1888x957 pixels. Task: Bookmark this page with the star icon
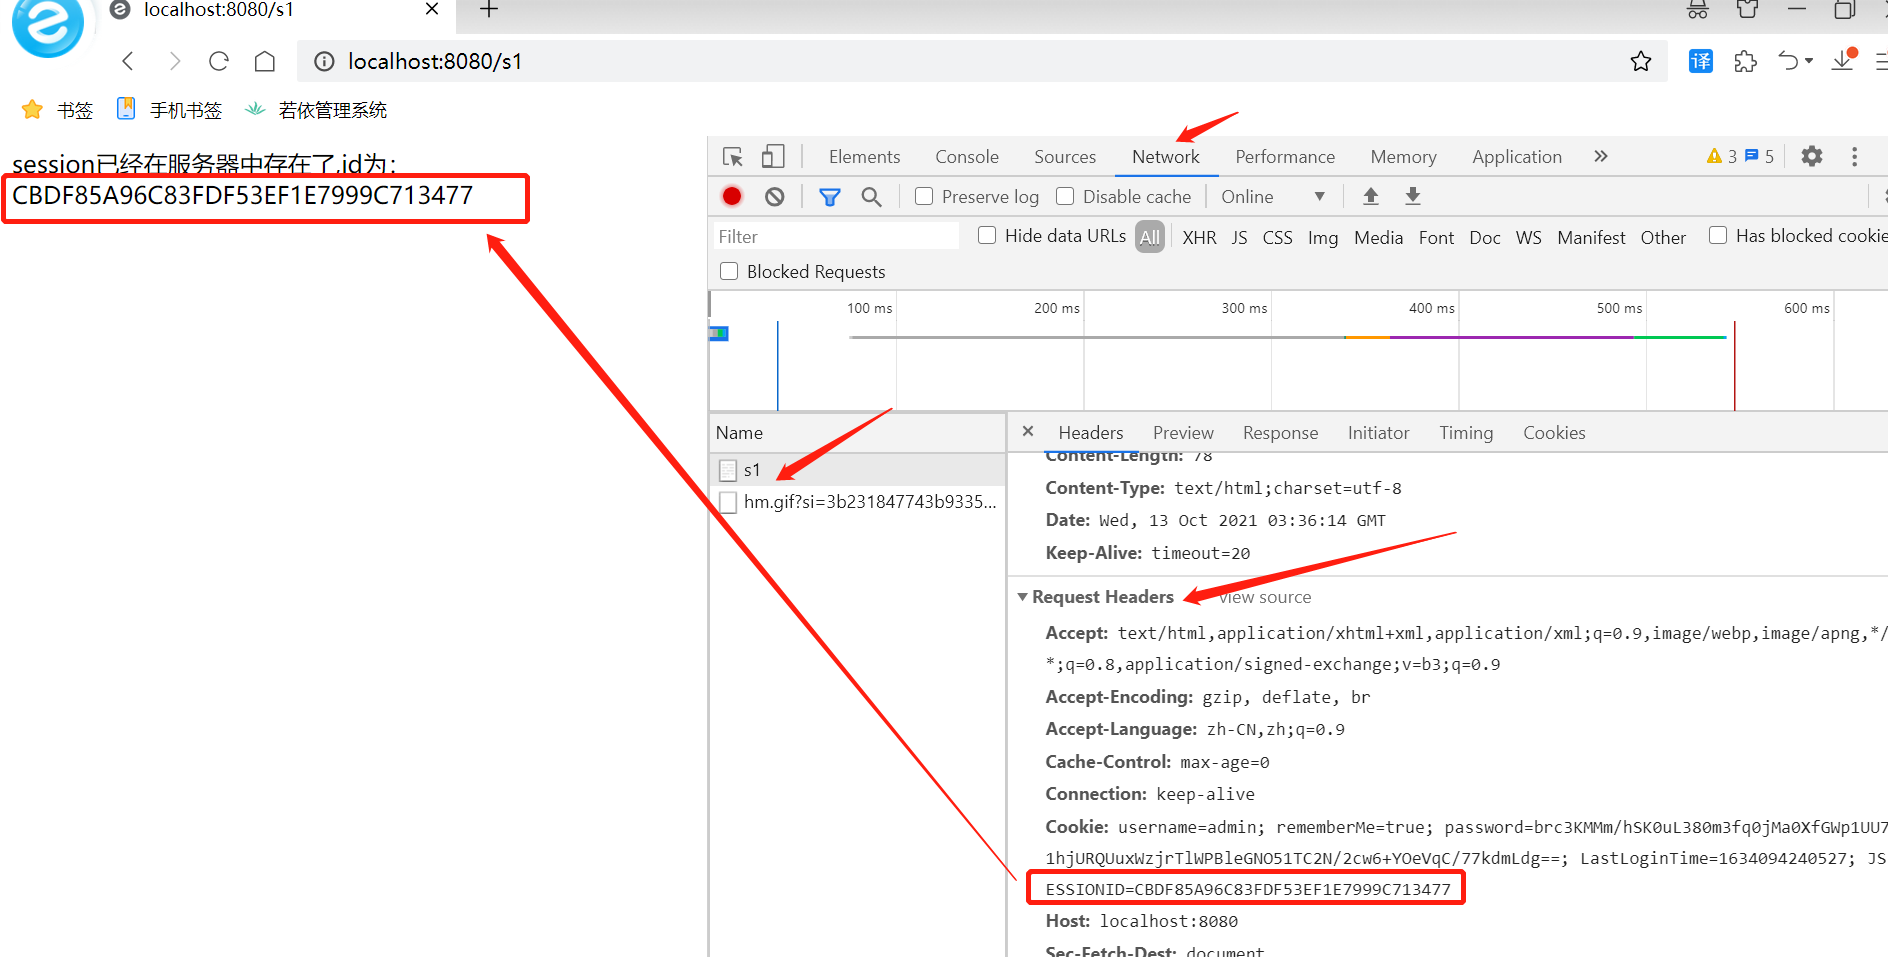click(x=1641, y=62)
